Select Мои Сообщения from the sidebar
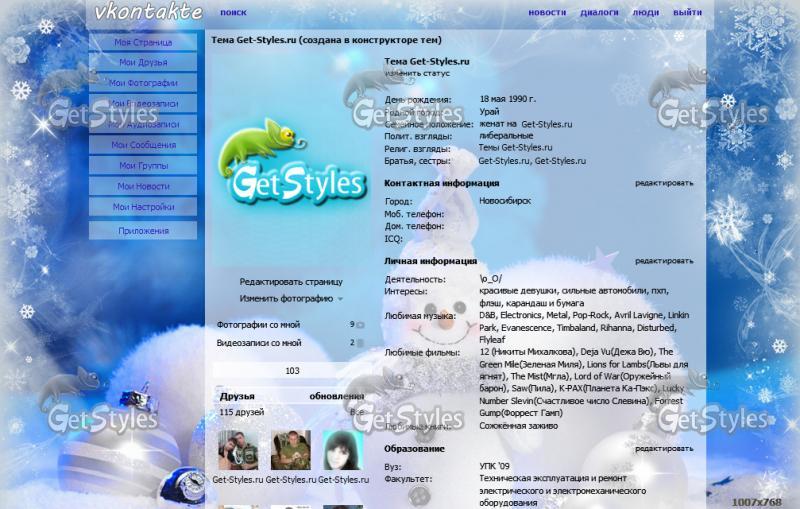Screen dimensions: 800x509 click(143, 145)
